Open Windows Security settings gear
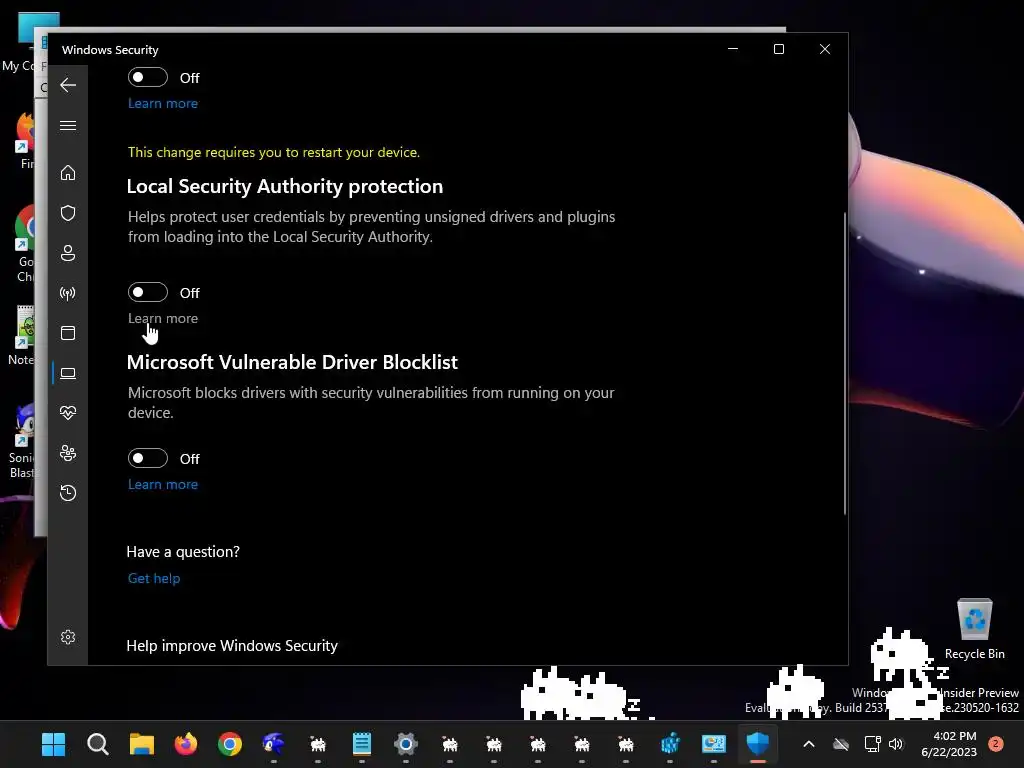Viewport: 1024px width, 768px height. pos(68,637)
